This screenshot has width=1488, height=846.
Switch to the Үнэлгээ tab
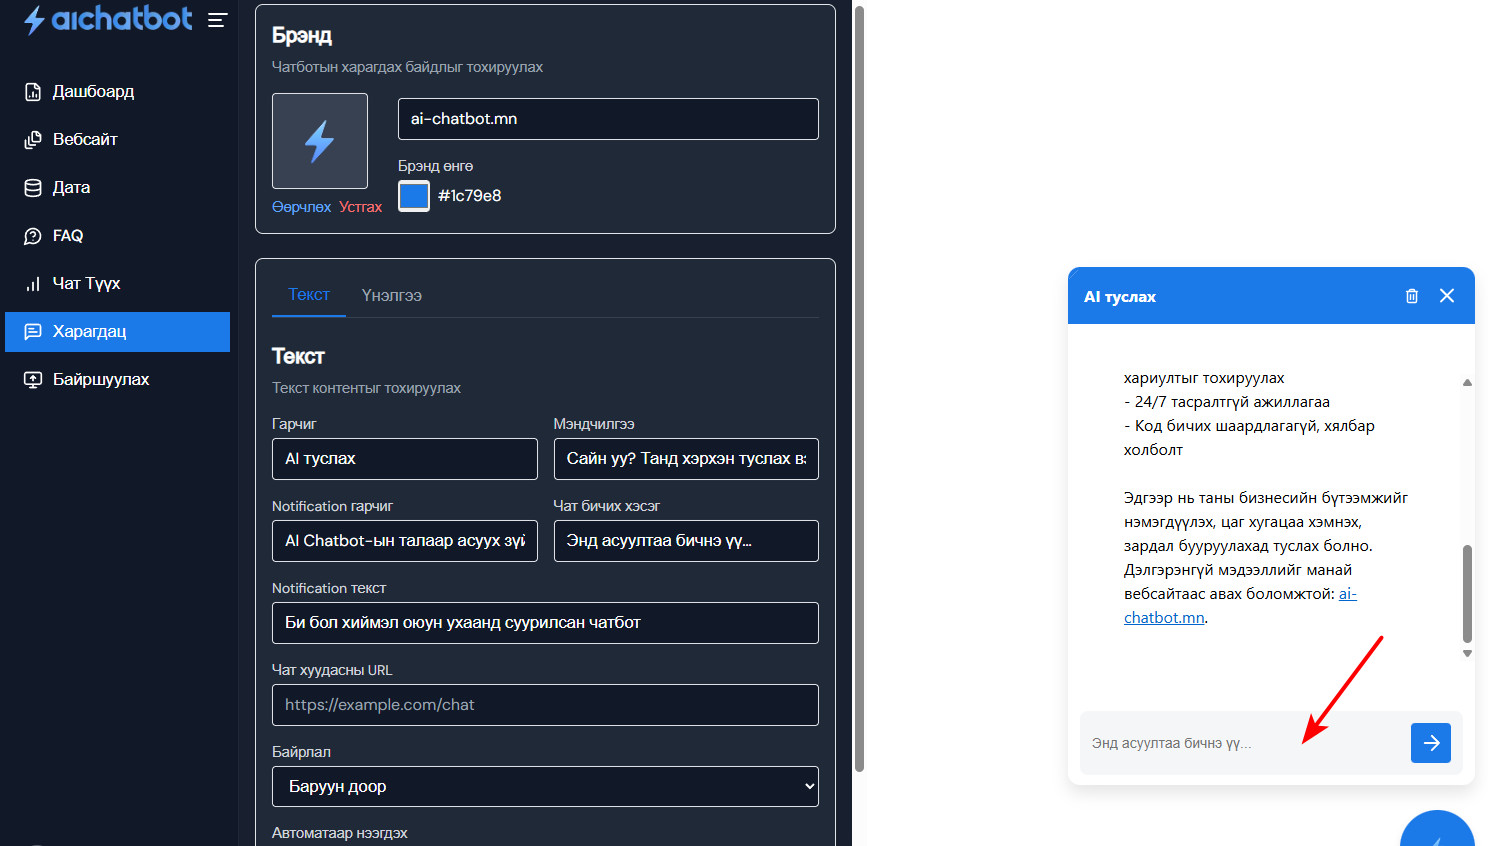pos(391,296)
